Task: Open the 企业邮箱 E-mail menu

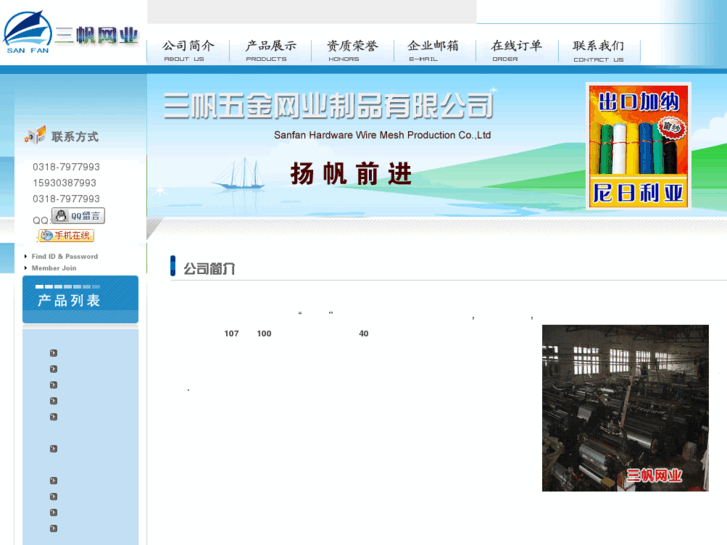Action: 434,51
